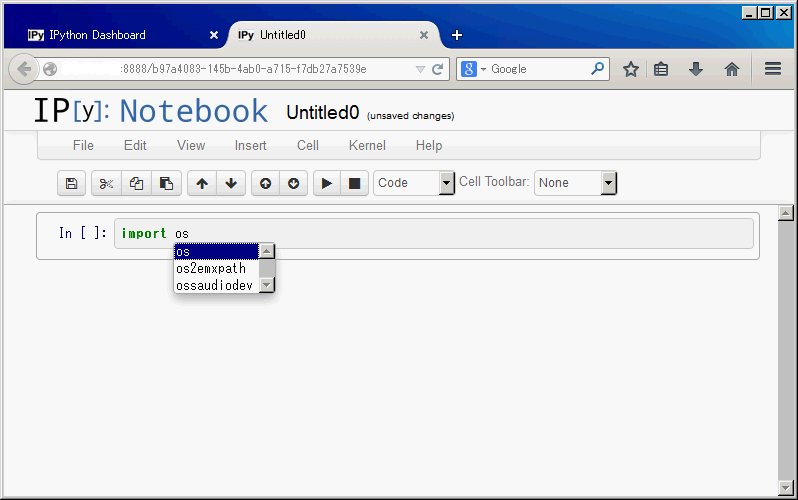Screen dimensions: 798x500
Task: Open the Help menu
Action: [x=429, y=146]
